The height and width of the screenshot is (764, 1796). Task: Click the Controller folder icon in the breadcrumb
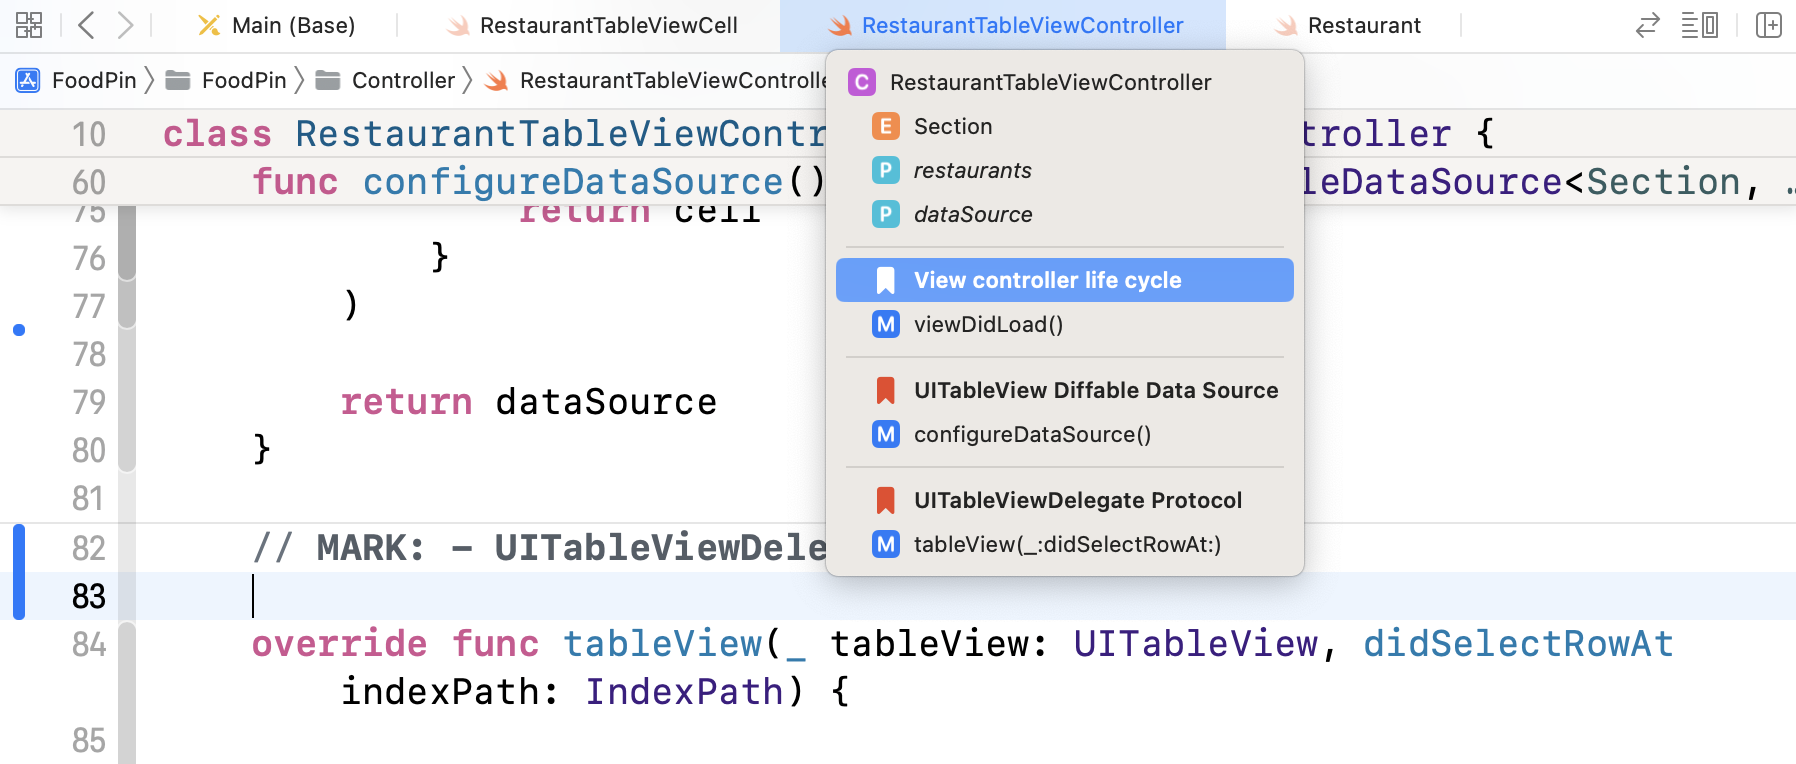pyautogui.click(x=327, y=80)
